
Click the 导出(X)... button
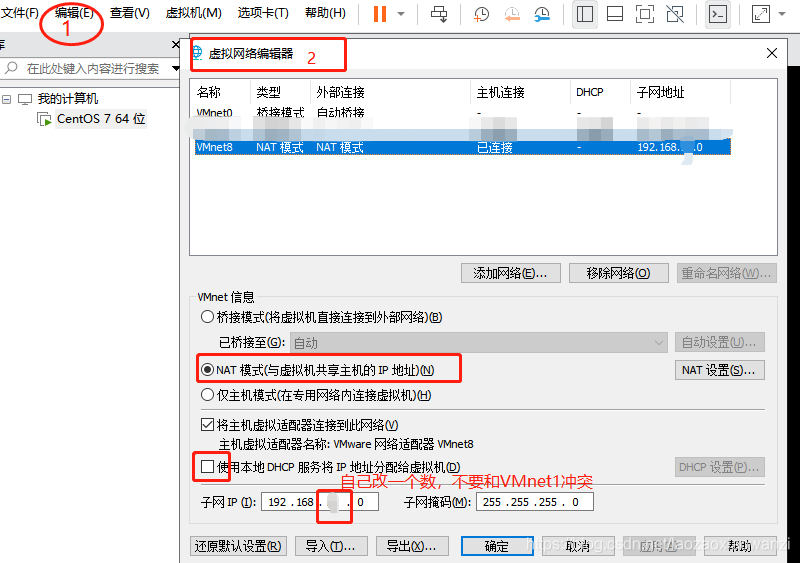[x=412, y=546]
